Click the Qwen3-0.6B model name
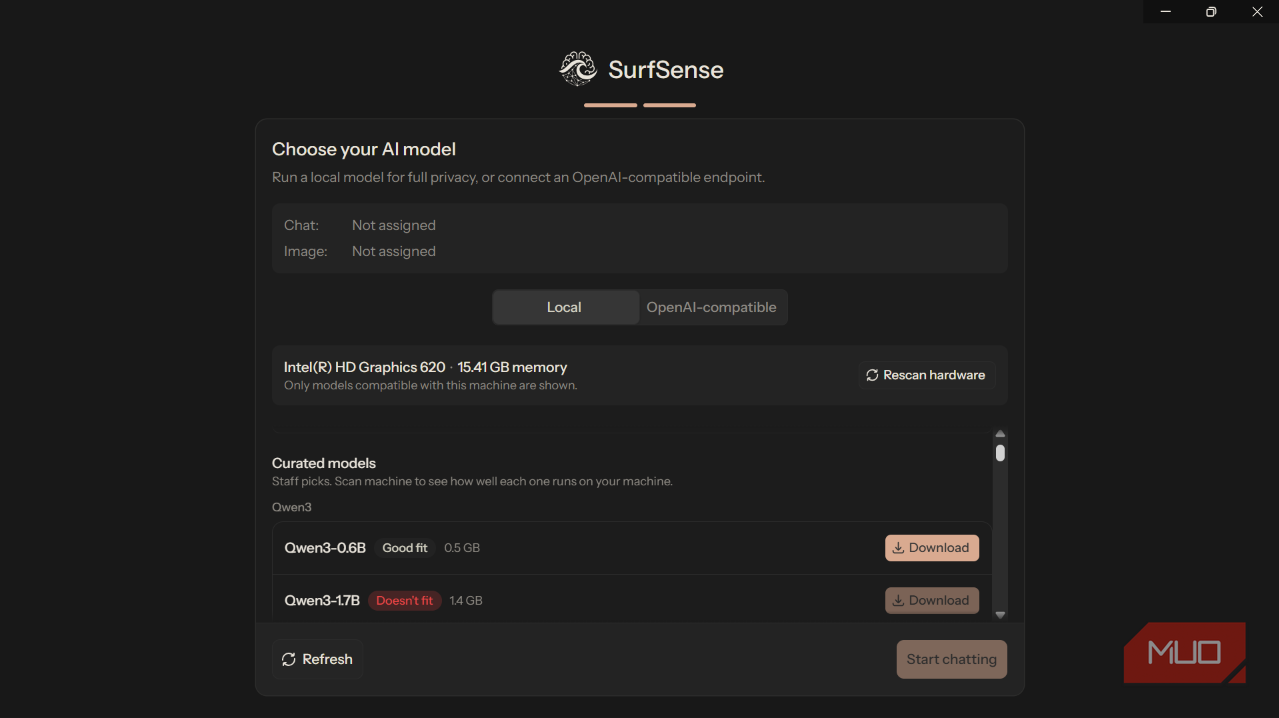1279x718 pixels. pos(325,548)
